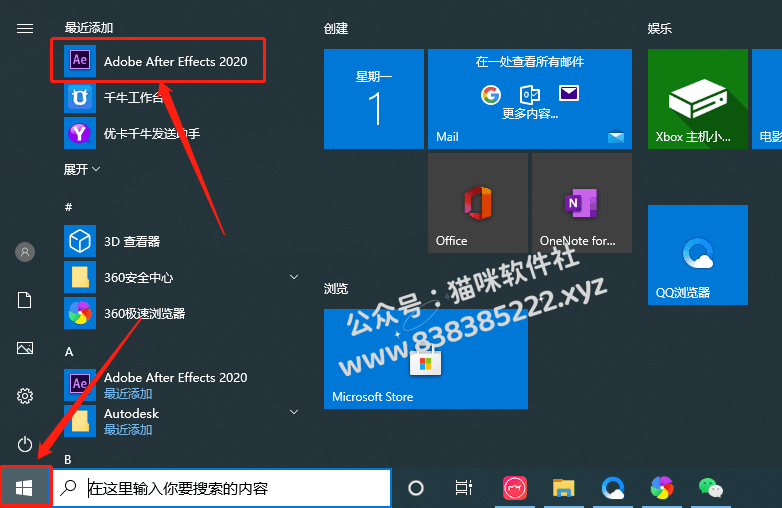The height and width of the screenshot is (508, 782).
Task: Open Task View on taskbar
Action: [x=464, y=488]
